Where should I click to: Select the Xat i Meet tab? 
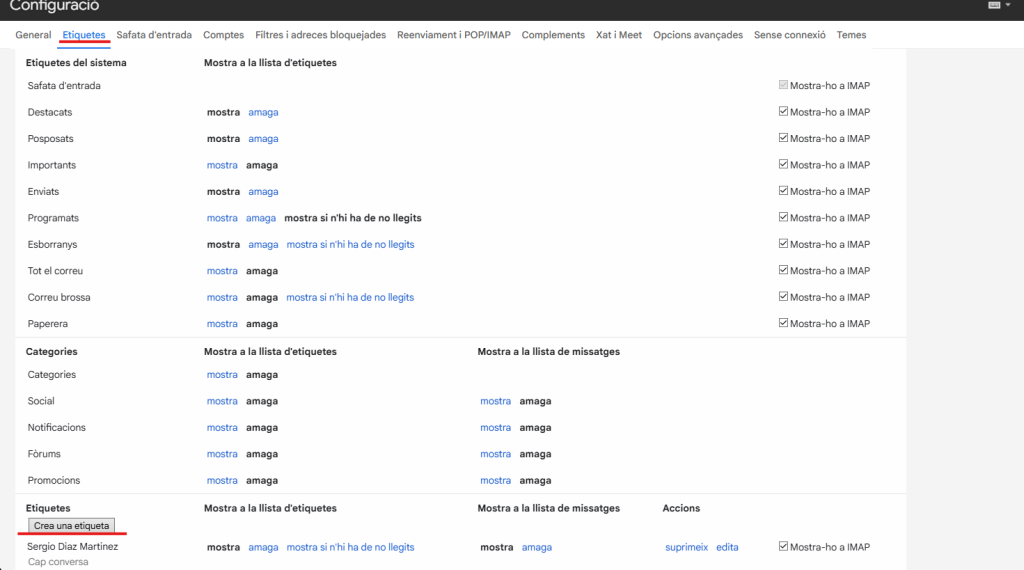click(x=619, y=35)
